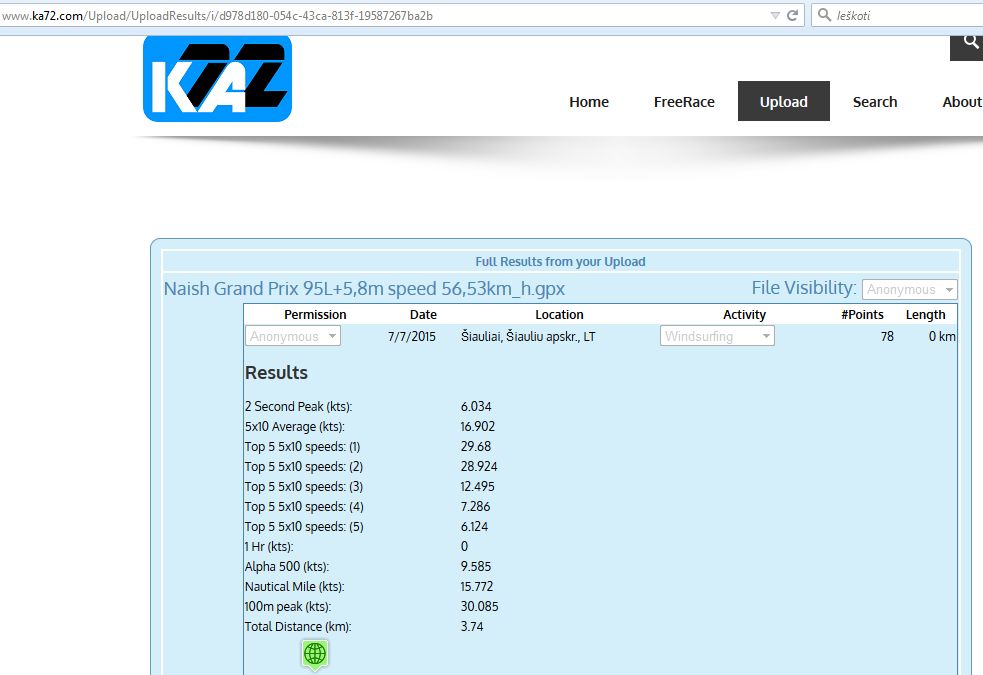The width and height of the screenshot is (983, 675).
Task: Open the FreeRace menu item
Action: (684, 102)
